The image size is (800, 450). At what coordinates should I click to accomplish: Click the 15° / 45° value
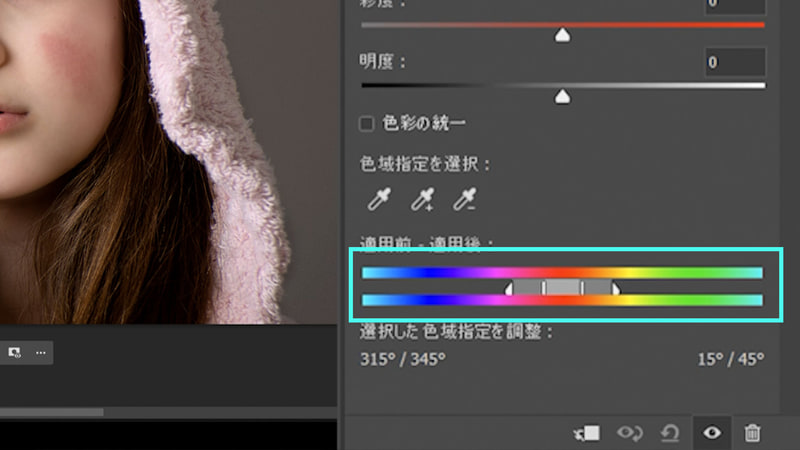(x=731, y=359)
